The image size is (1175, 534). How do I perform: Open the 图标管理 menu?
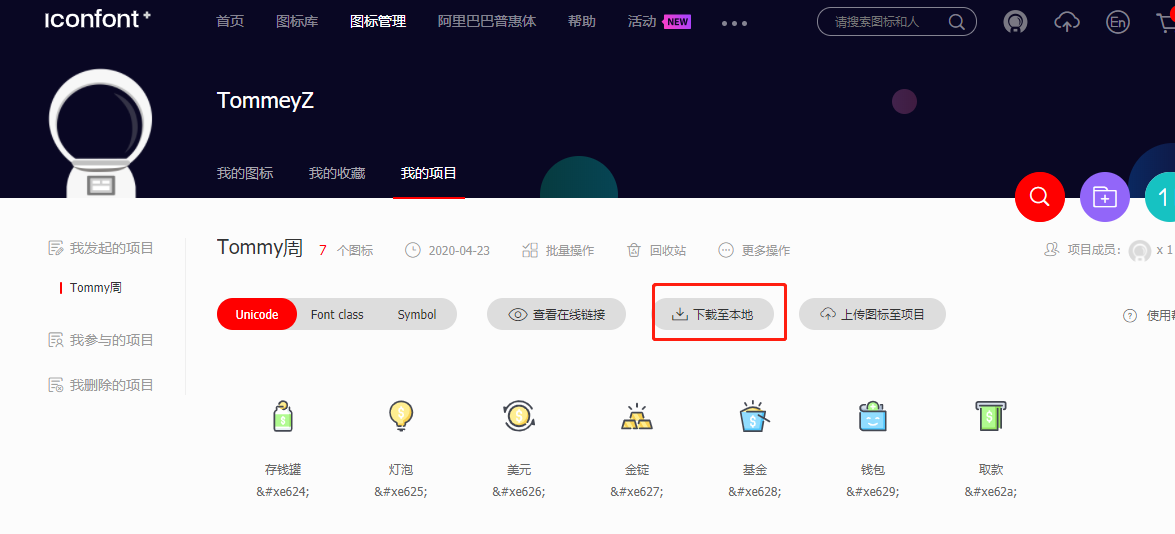click(x=378, y=22)
